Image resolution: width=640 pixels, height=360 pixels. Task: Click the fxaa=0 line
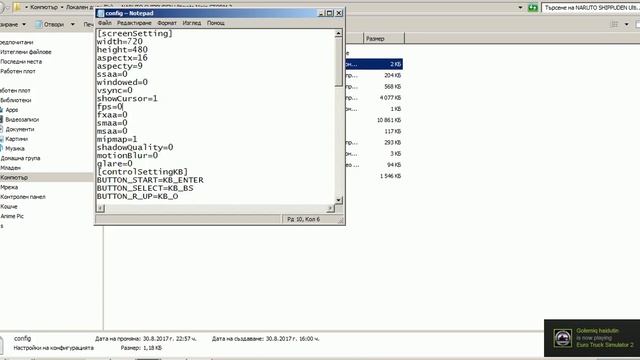click(x=112, y=115)
